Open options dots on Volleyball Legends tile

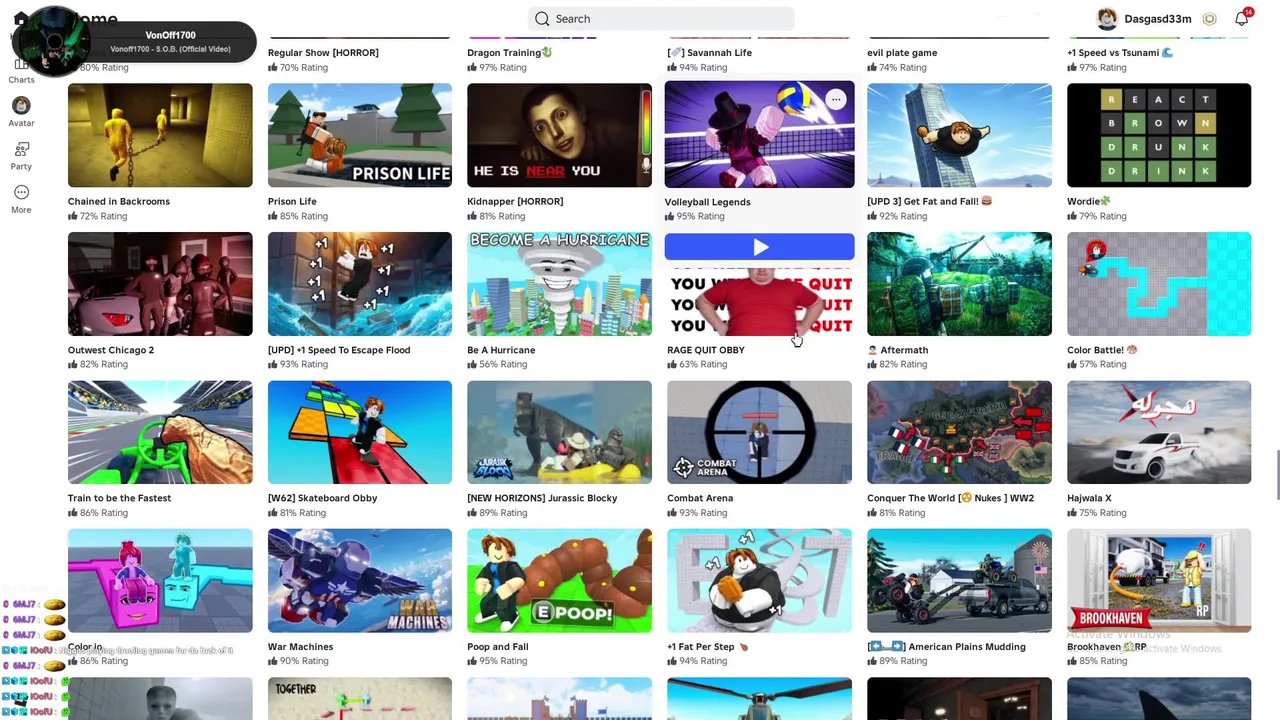point(836,99)
